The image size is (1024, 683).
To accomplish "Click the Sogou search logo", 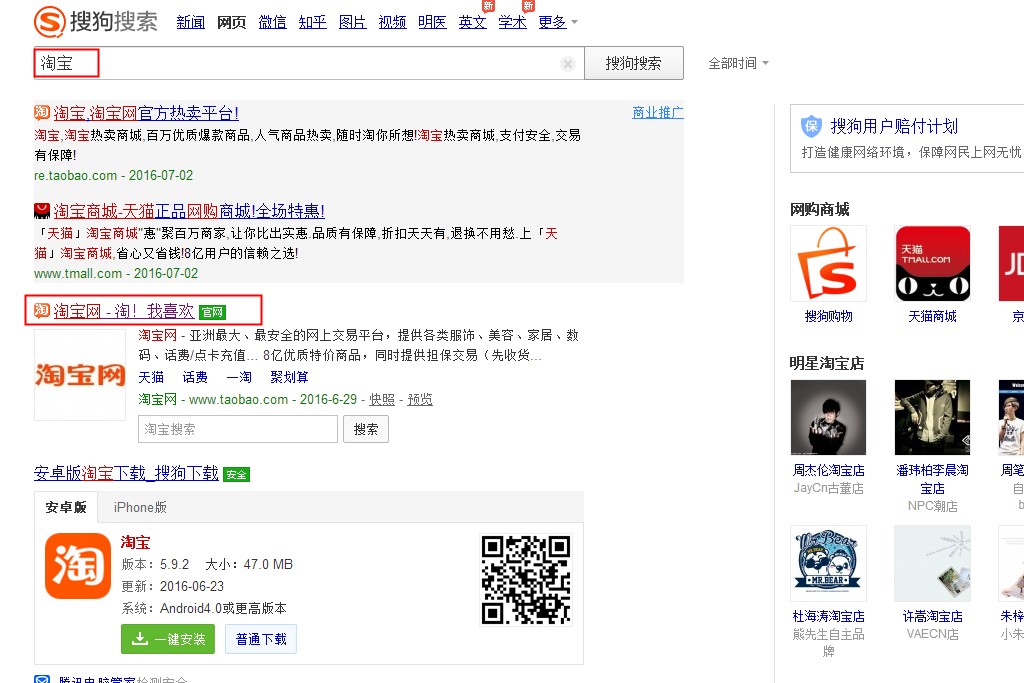I will tap(96, 22).
